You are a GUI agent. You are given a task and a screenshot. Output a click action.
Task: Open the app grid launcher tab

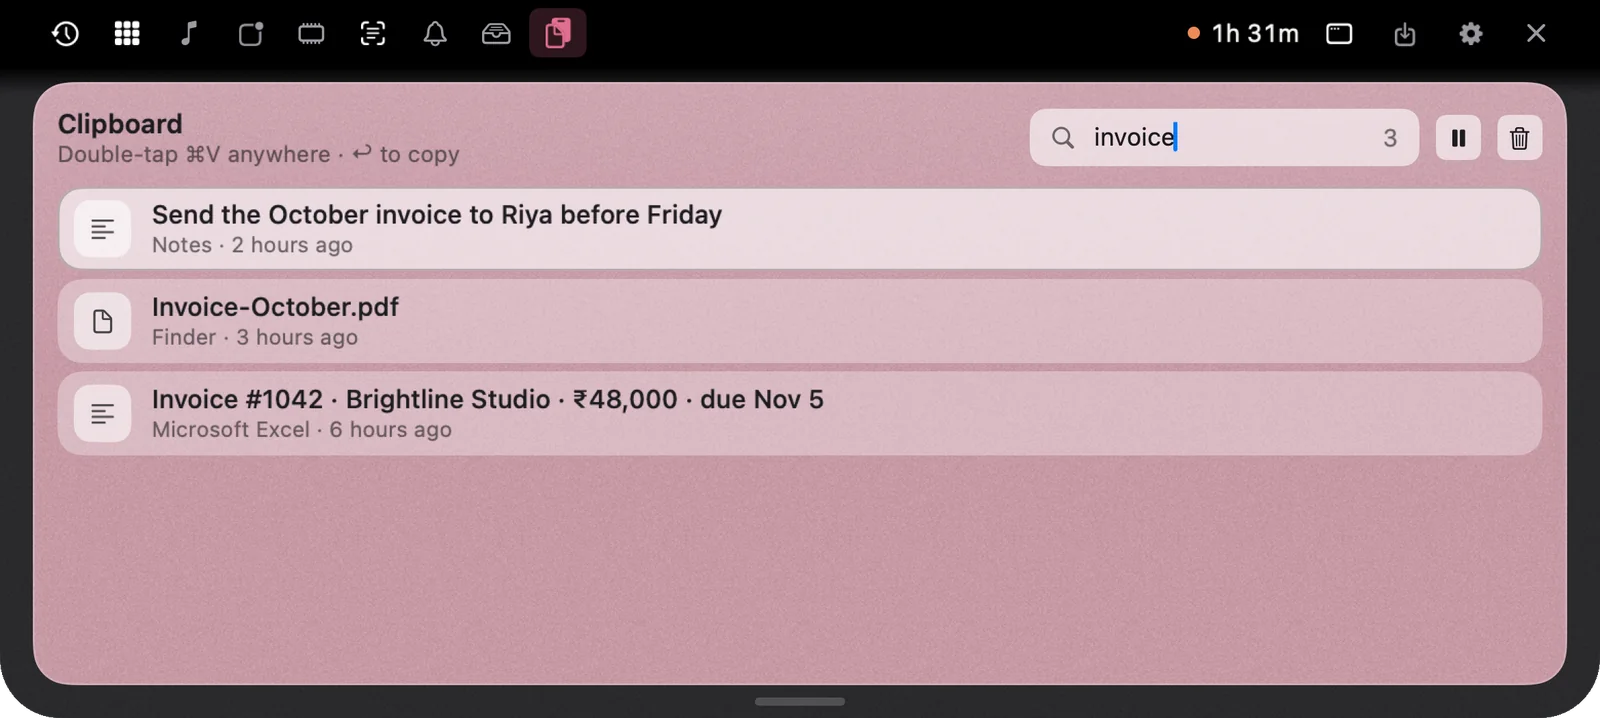point(127,33)
